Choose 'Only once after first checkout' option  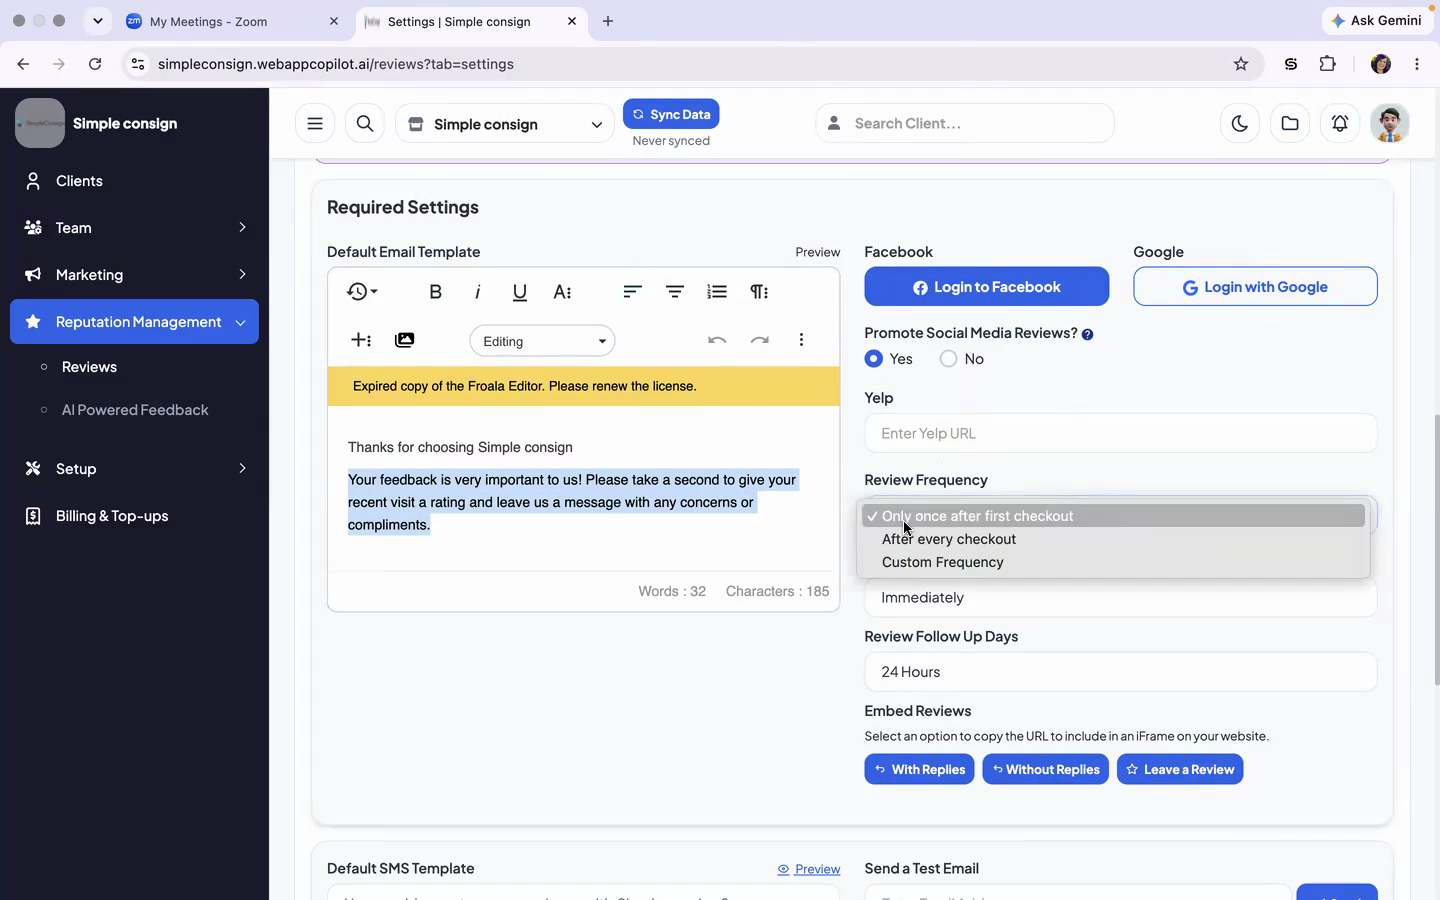click(x=1114, y=516)
